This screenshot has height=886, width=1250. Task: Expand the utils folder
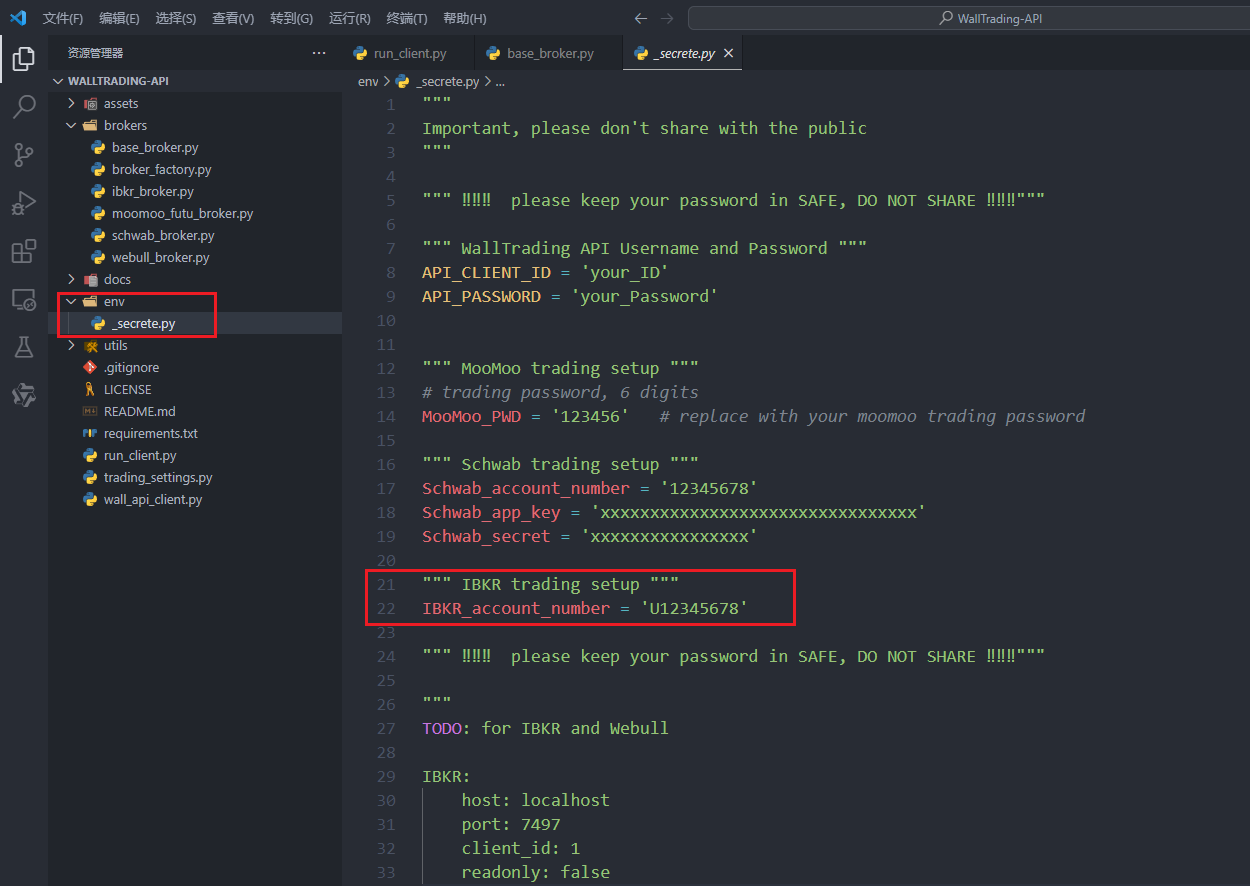115,345
